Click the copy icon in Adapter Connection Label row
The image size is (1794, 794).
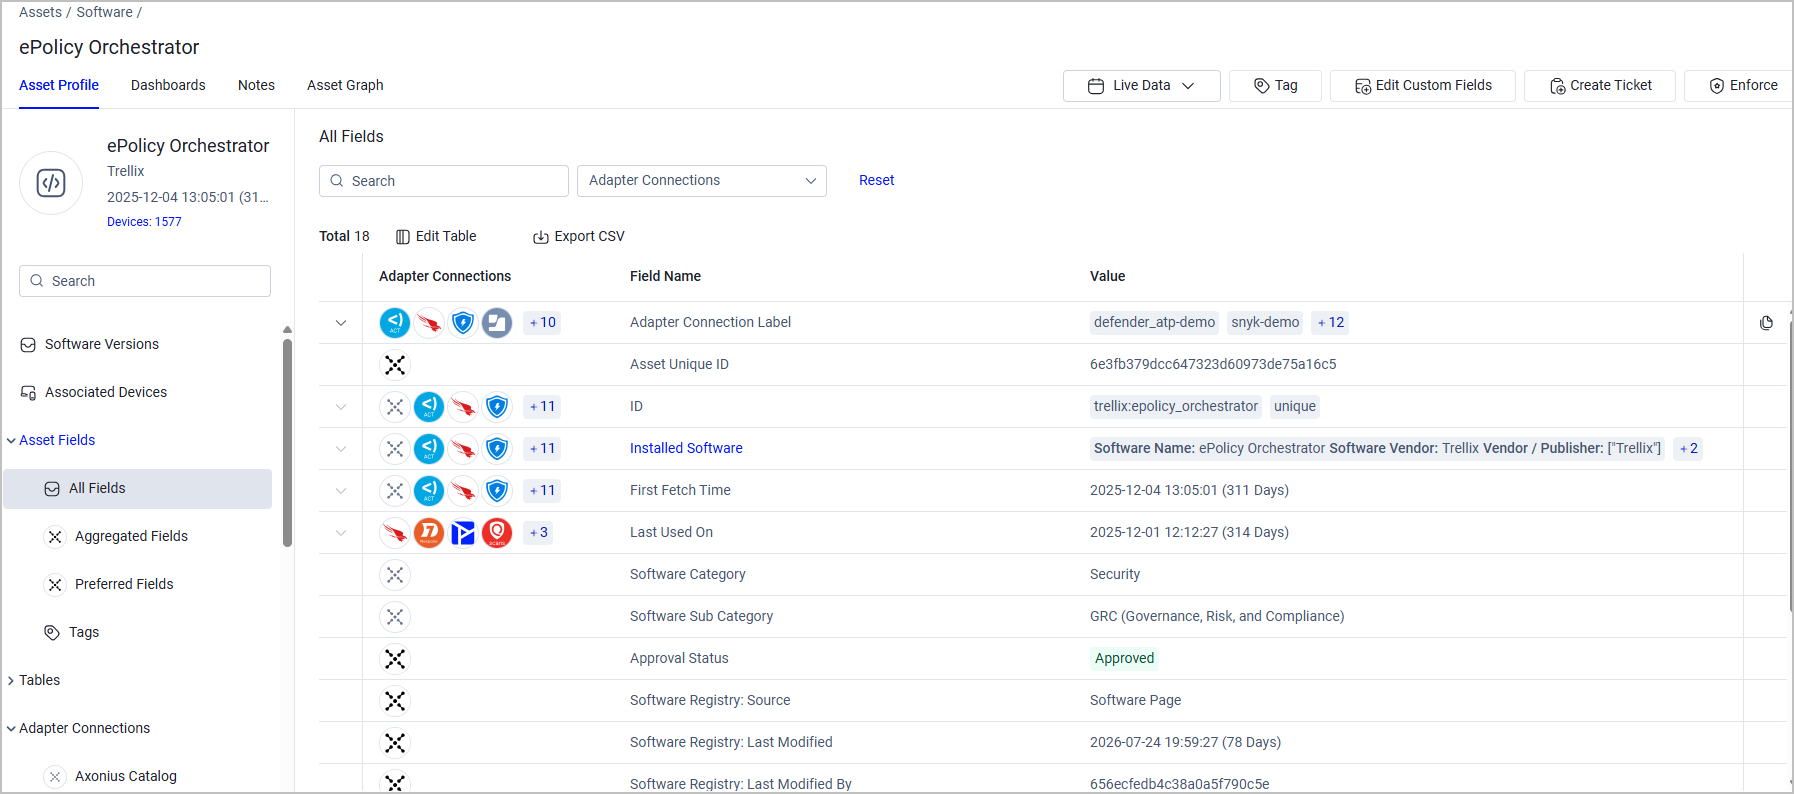pos(1766,323)
